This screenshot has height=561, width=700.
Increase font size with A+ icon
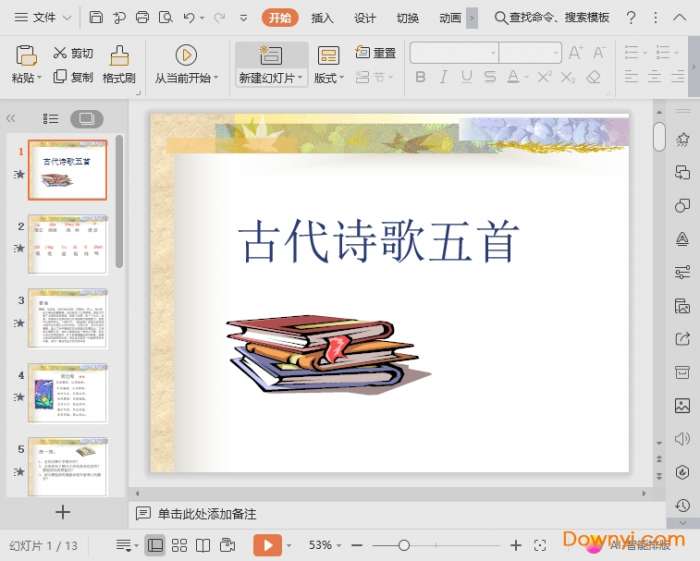575,53
